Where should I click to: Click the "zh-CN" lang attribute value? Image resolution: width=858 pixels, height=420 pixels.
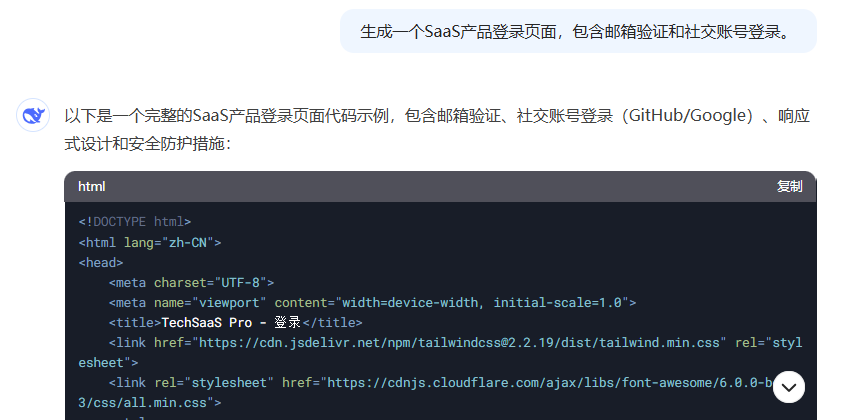click(x=188, y=242)
